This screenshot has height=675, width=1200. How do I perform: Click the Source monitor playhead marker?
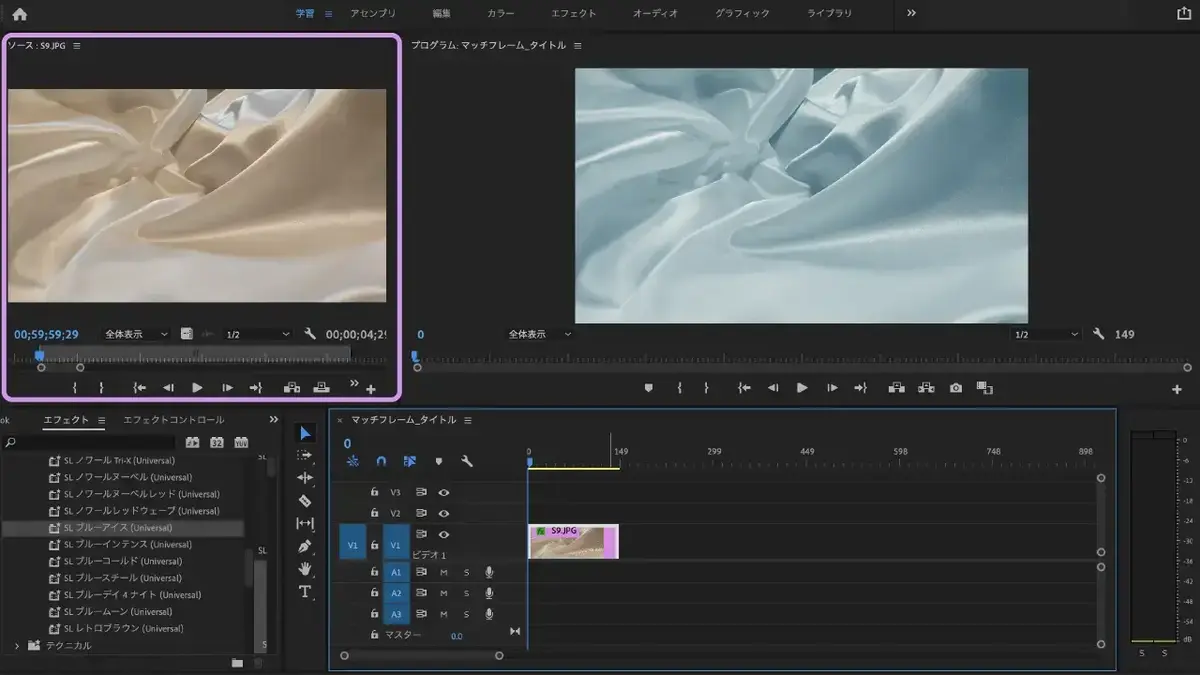click(40, 354)
